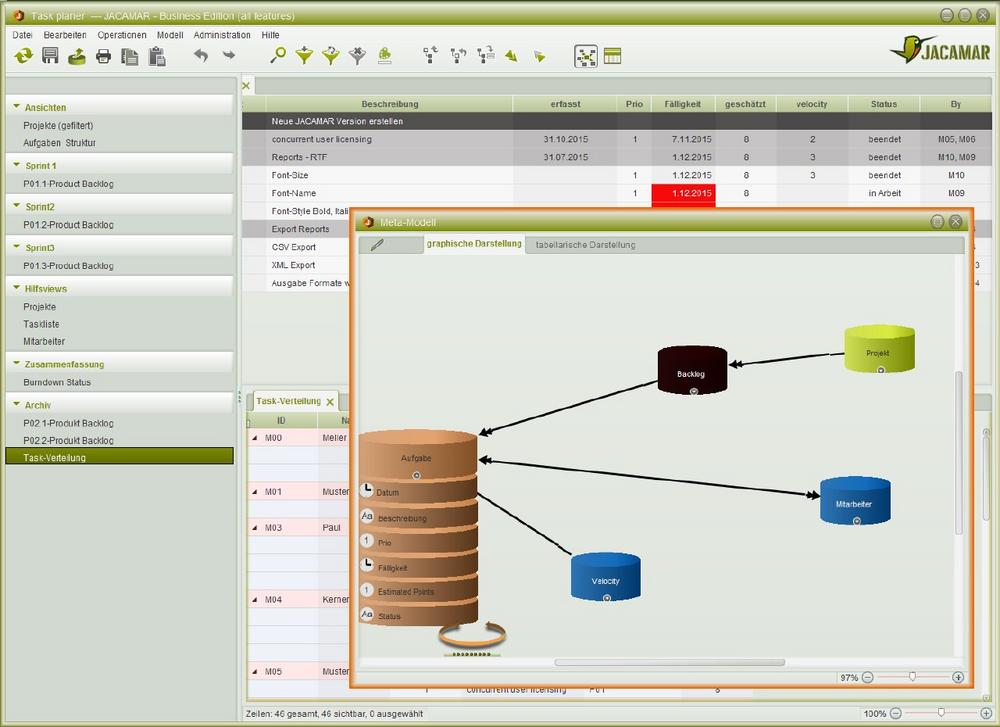Click the Datum attribute clock icon

[367, 490]
